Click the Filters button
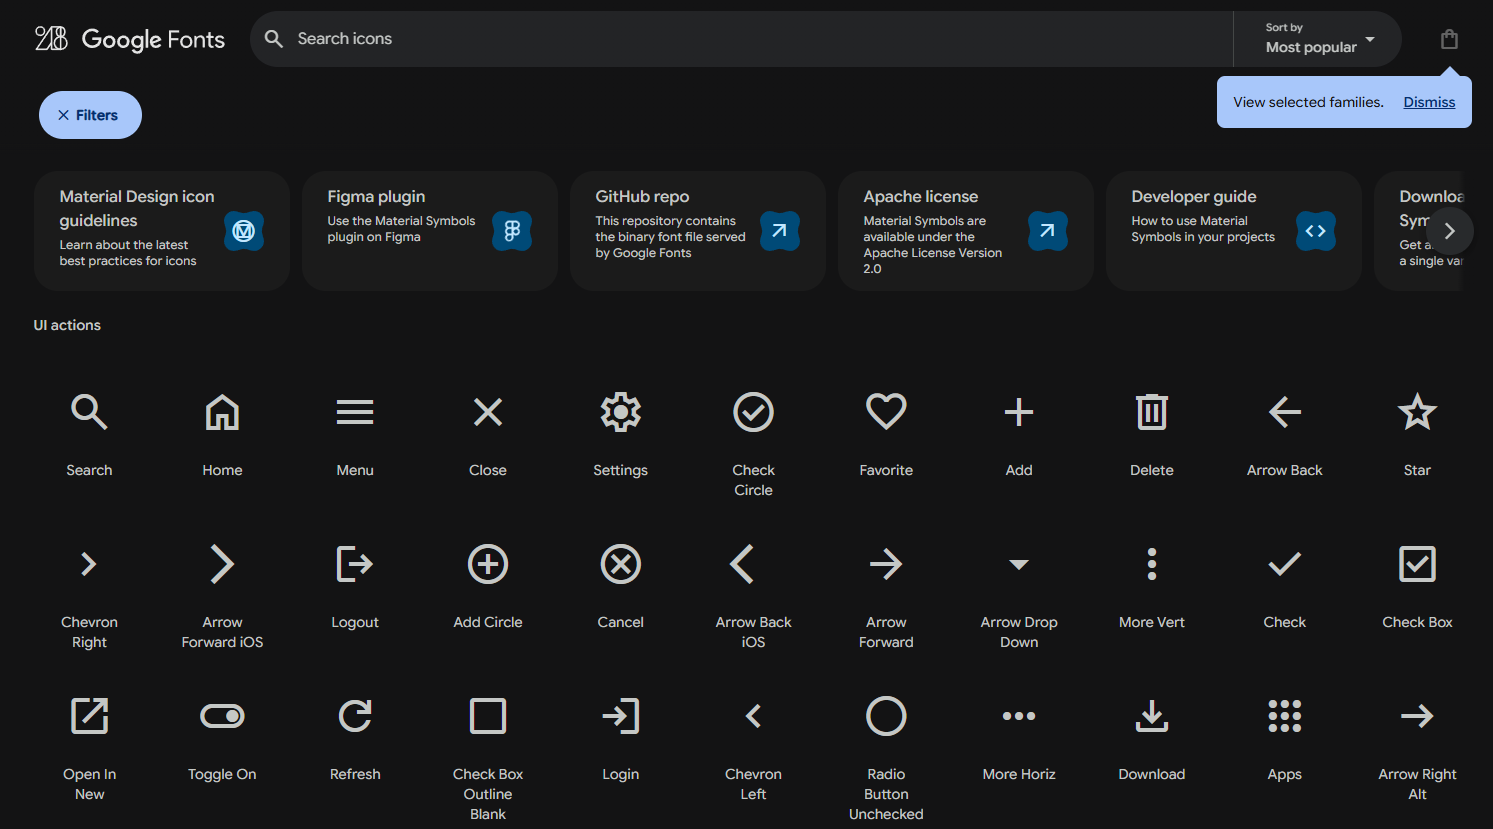Viewport: 1493px width, 829px height. pos(89,114)
